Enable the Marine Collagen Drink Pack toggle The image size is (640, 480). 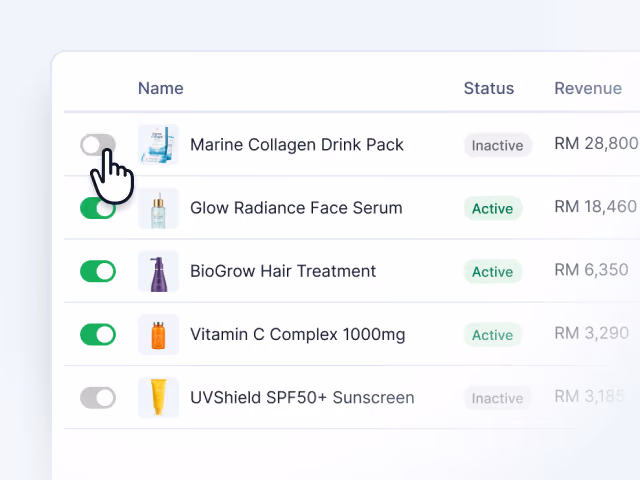click(x=98, y=144)
